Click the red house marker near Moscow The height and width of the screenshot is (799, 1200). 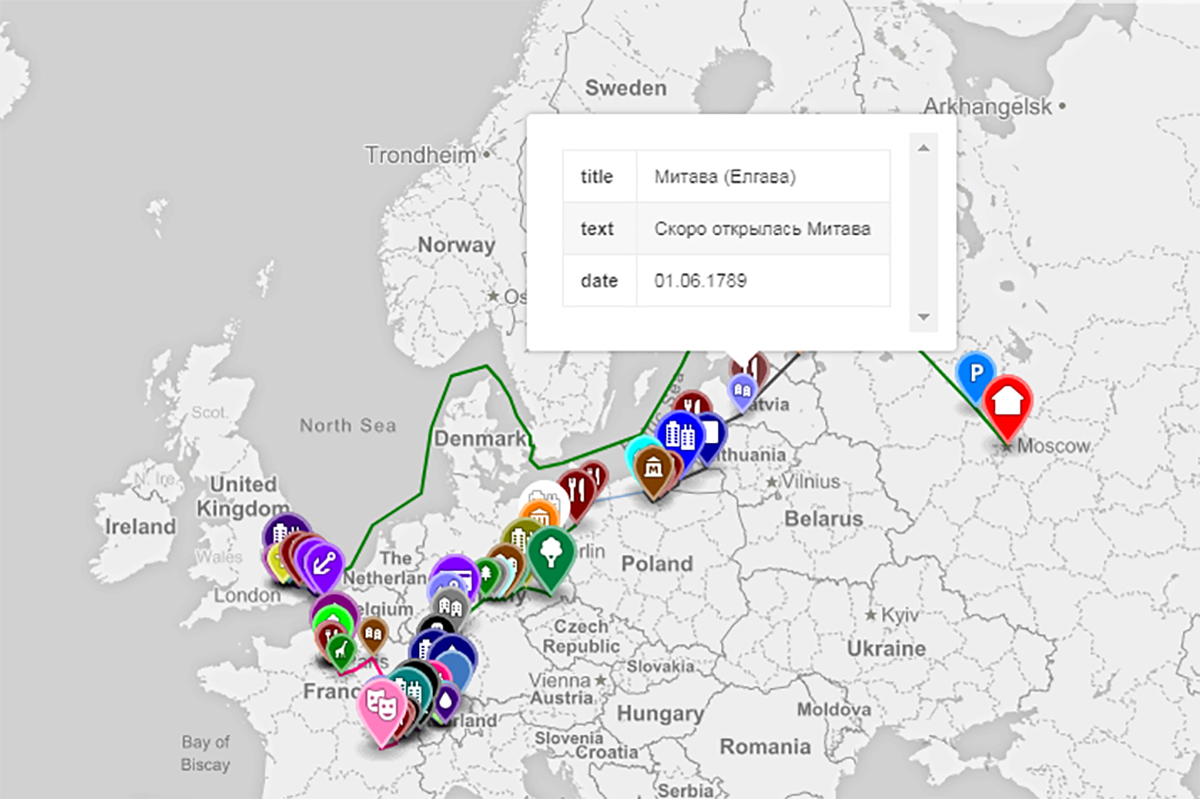pos(1008,401)
